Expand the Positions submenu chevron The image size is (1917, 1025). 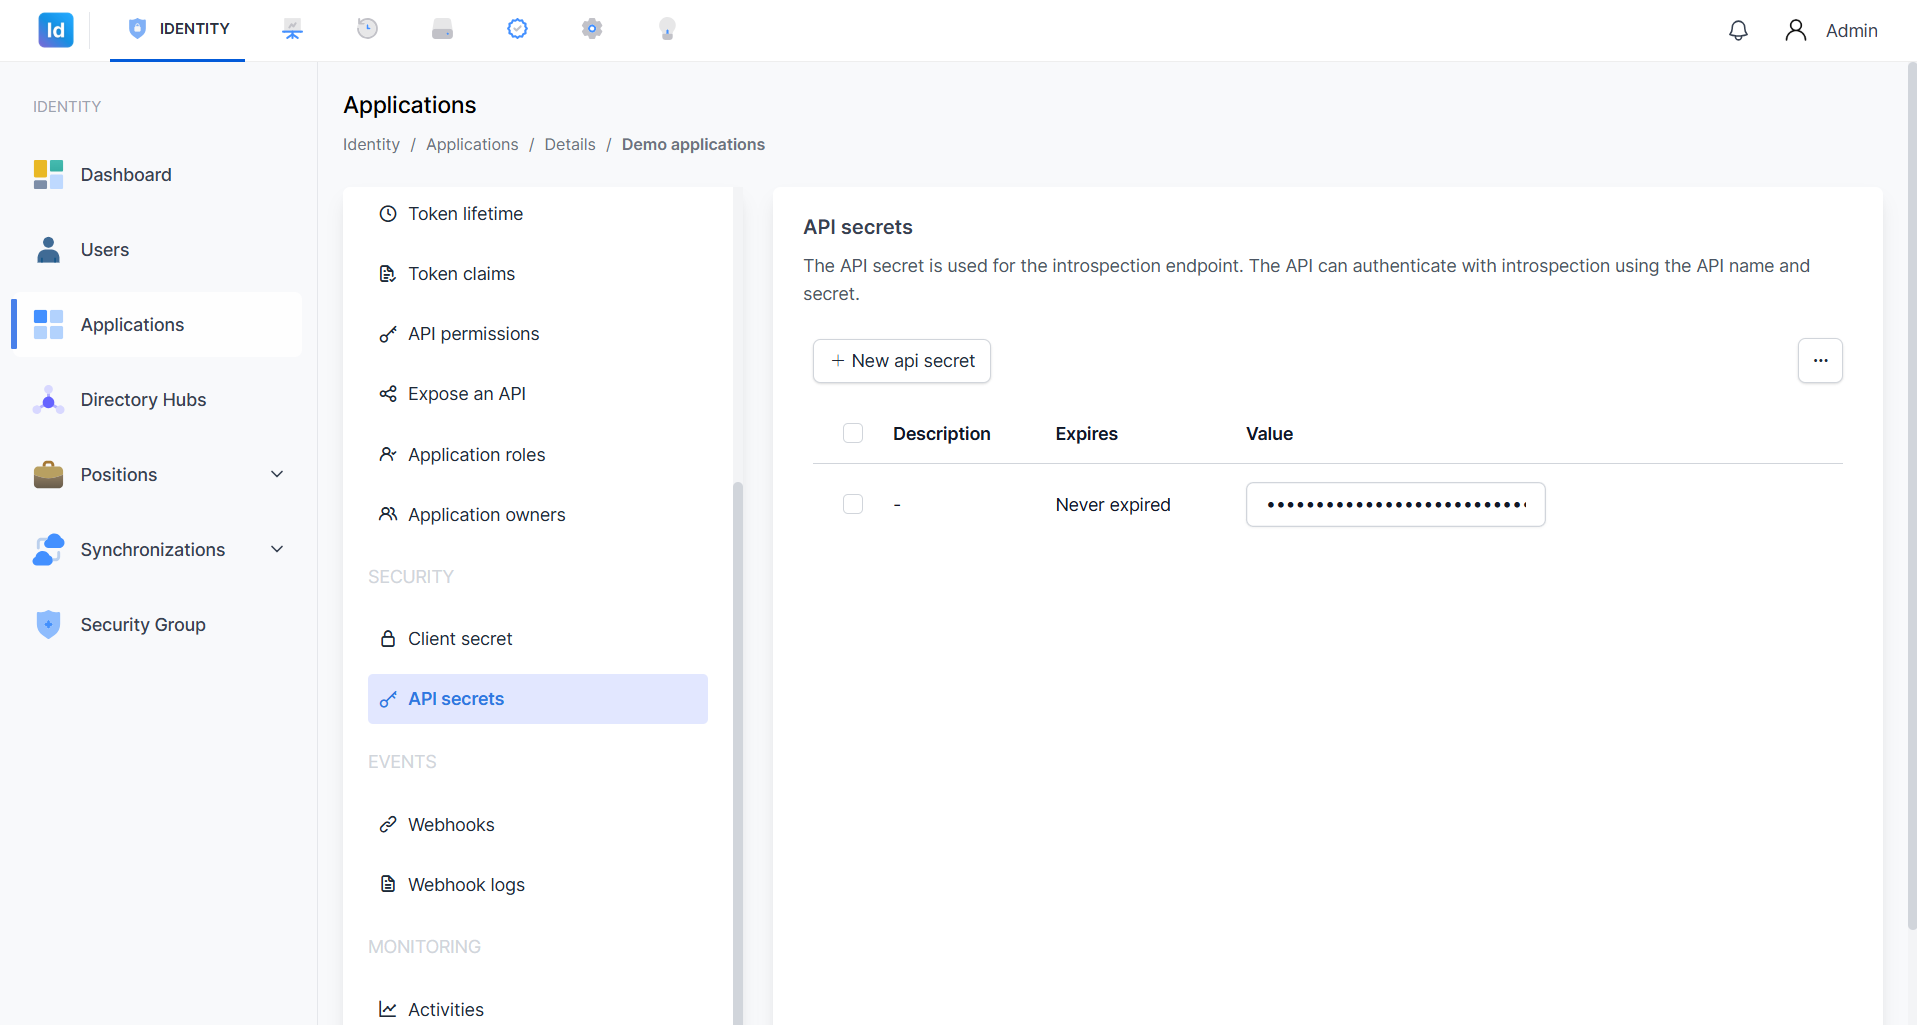(277, 474)
